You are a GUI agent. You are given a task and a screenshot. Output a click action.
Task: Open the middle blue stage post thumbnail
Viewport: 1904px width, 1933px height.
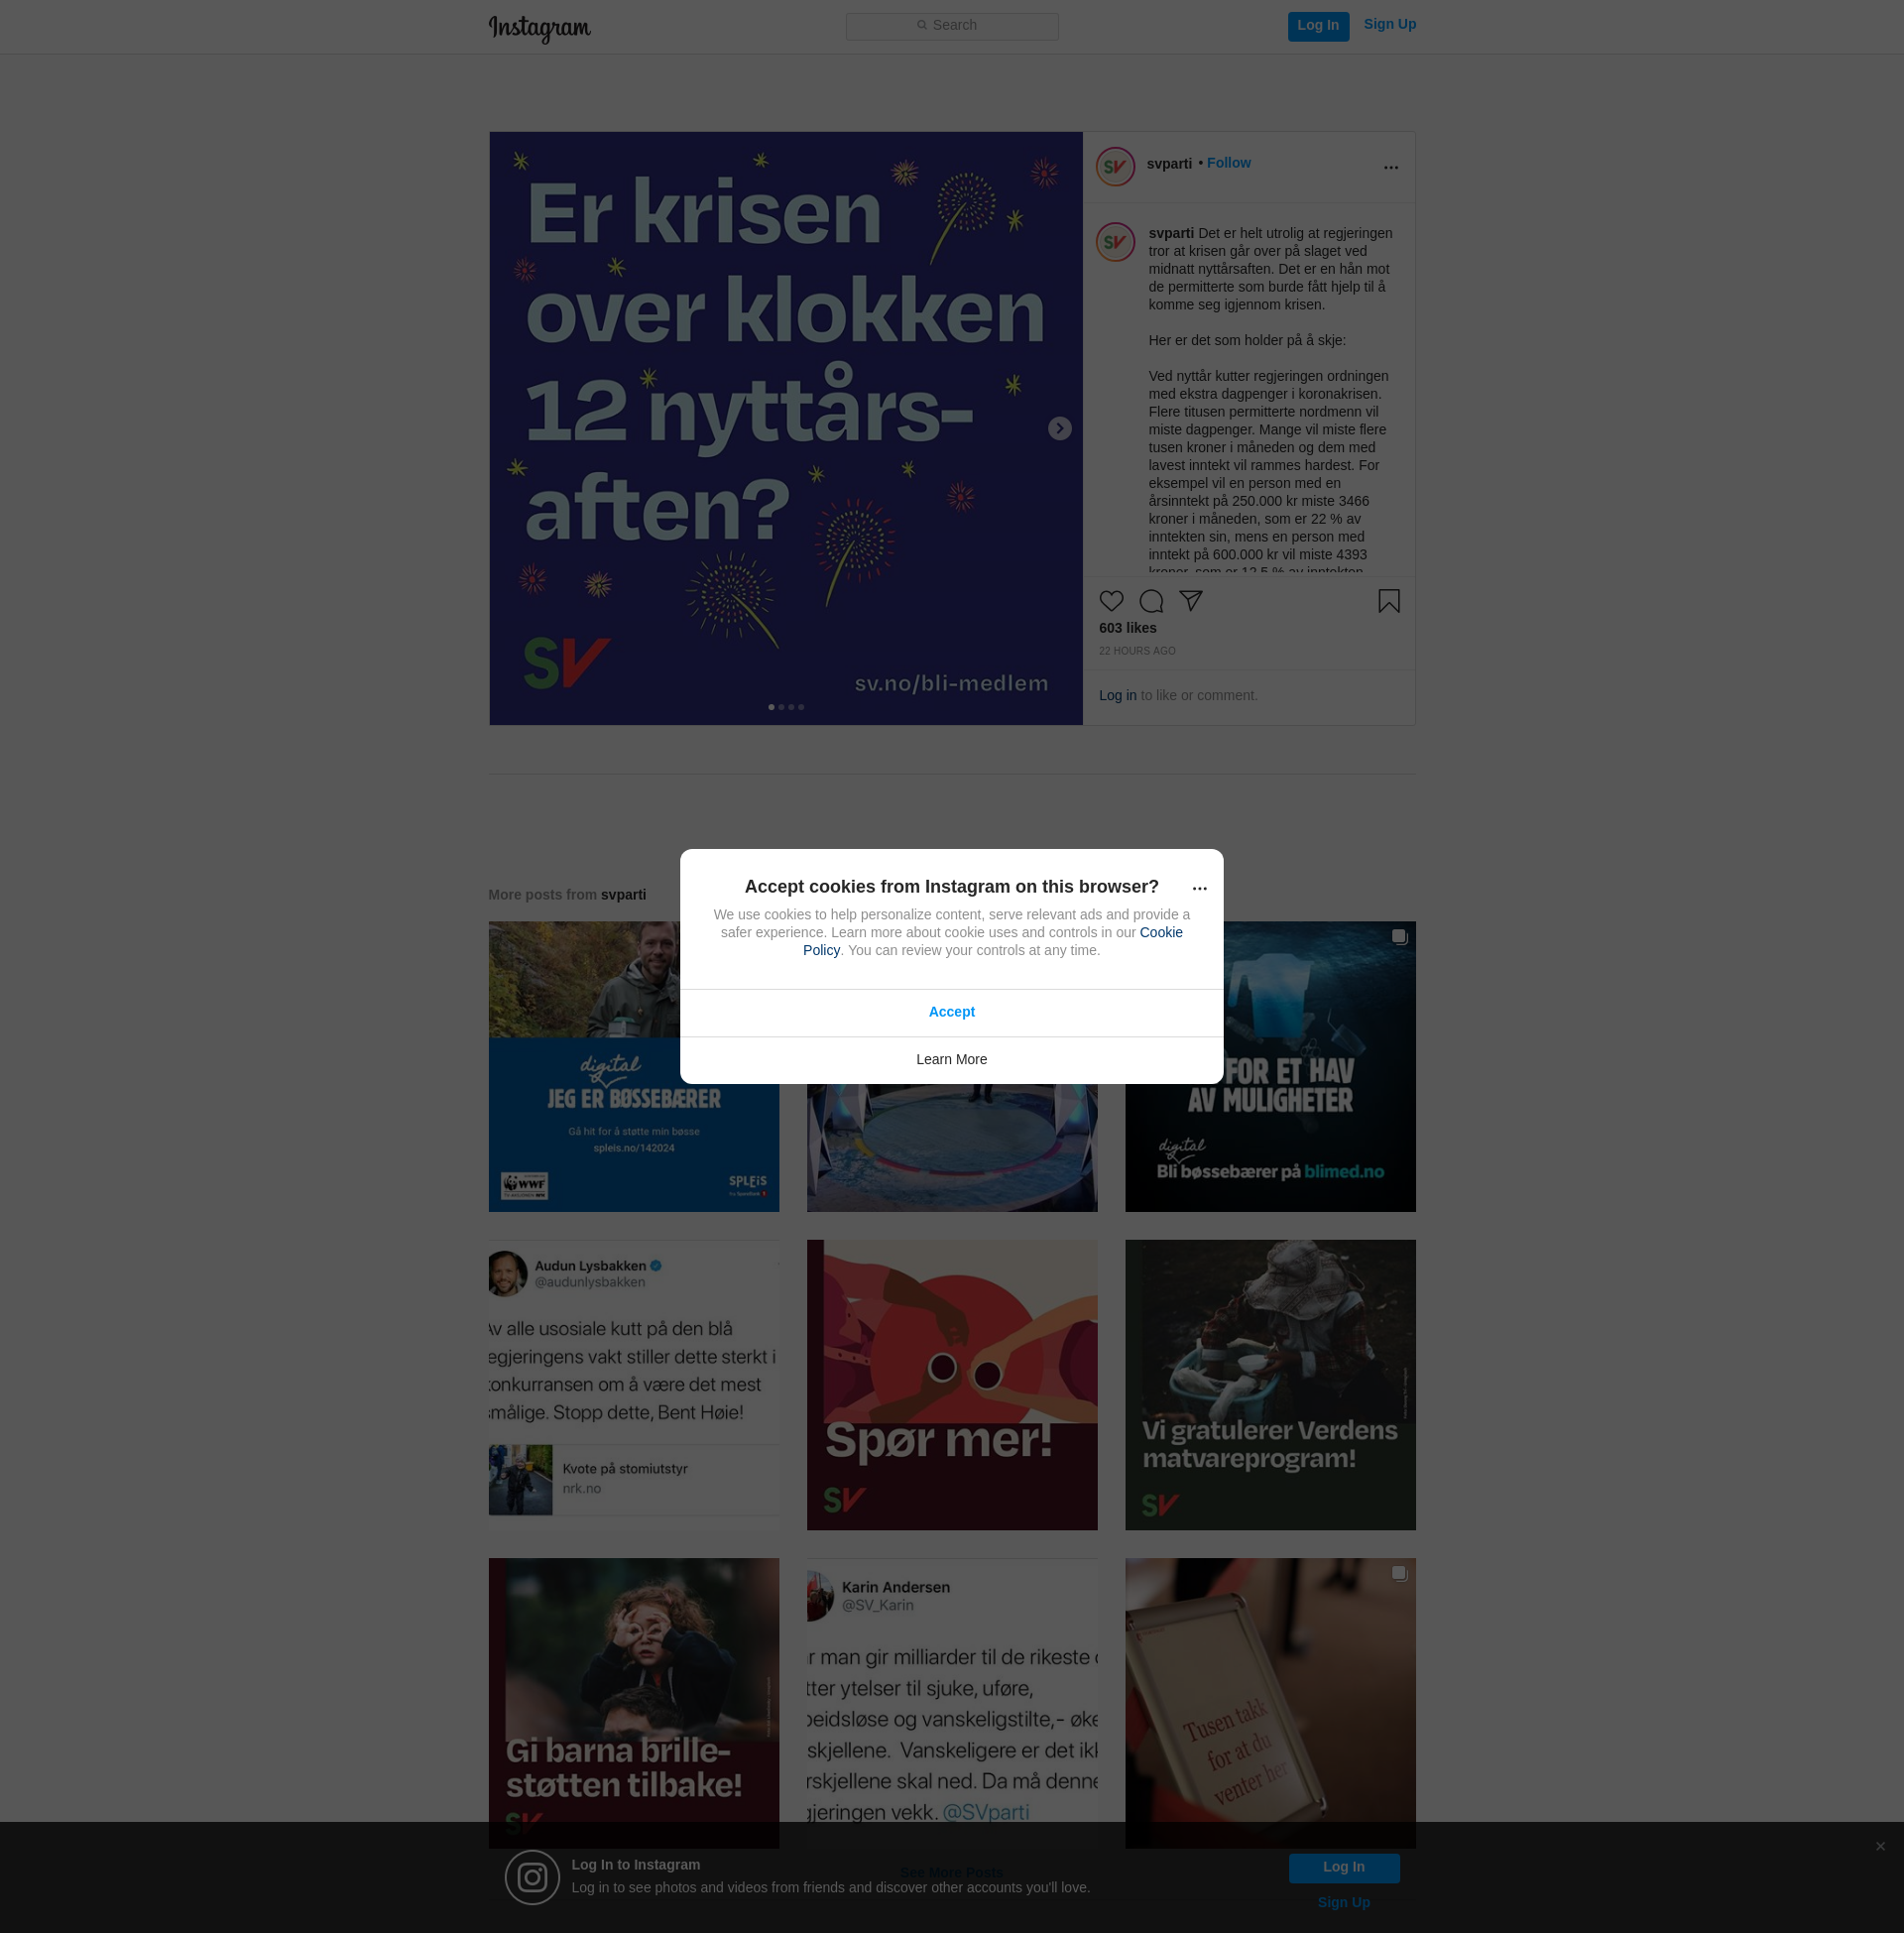[952, 1148]
